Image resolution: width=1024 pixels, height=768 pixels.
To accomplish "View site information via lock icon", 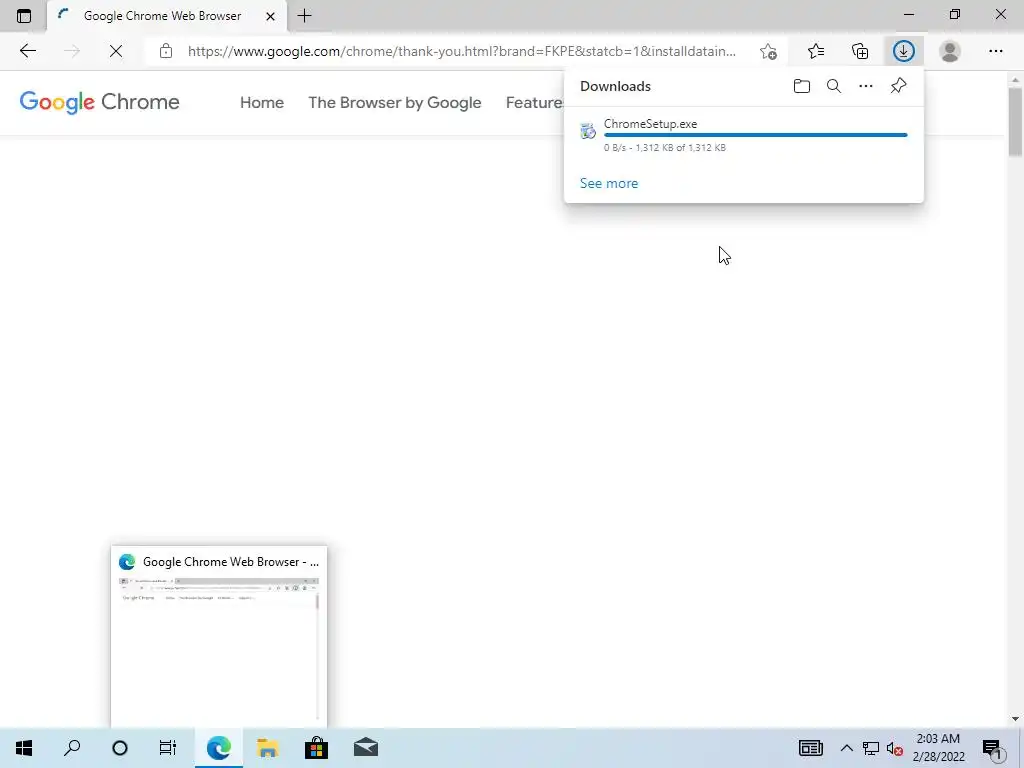I will pos(166,51).
